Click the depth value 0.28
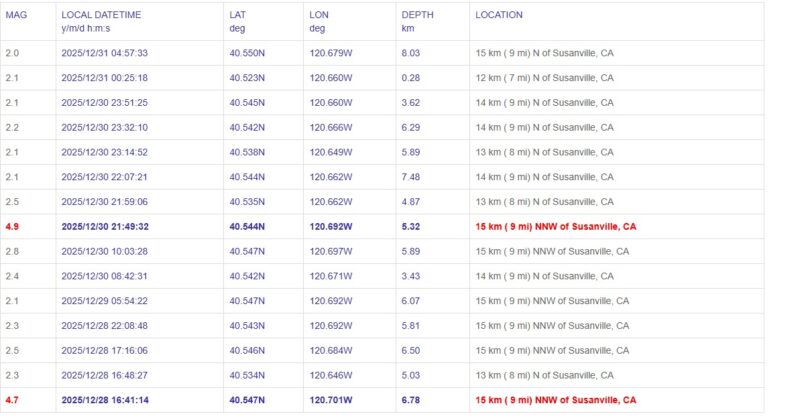The image size is (800, 420). pos(413,77)
